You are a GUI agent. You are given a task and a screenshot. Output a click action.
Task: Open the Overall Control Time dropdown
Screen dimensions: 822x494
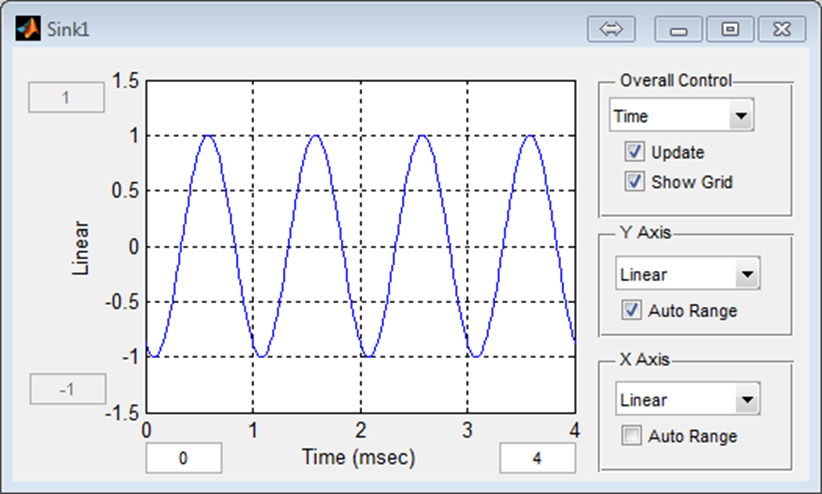[740, 117]
